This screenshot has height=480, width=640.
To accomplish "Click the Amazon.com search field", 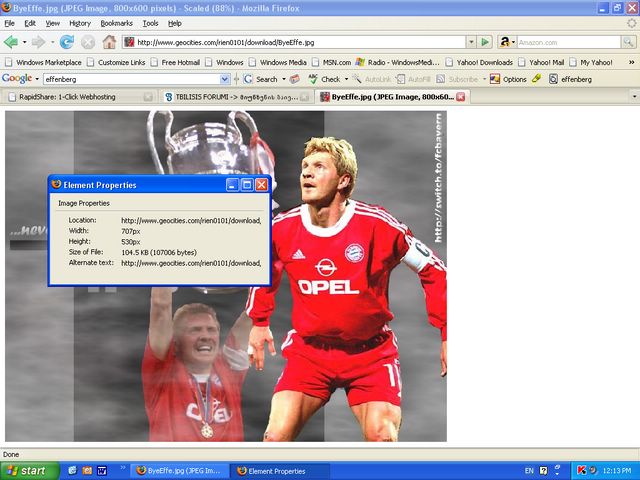I will pyautogui.click(x=569, y=42).
